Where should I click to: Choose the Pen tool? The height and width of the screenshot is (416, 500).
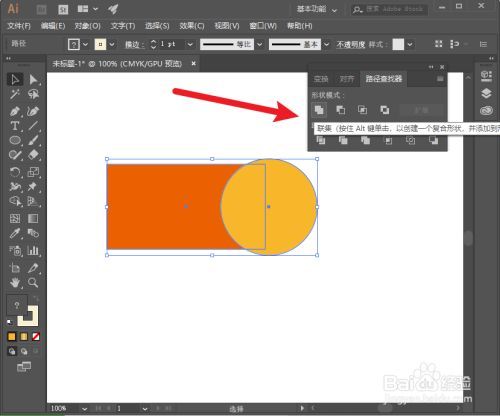click(15, 111)
